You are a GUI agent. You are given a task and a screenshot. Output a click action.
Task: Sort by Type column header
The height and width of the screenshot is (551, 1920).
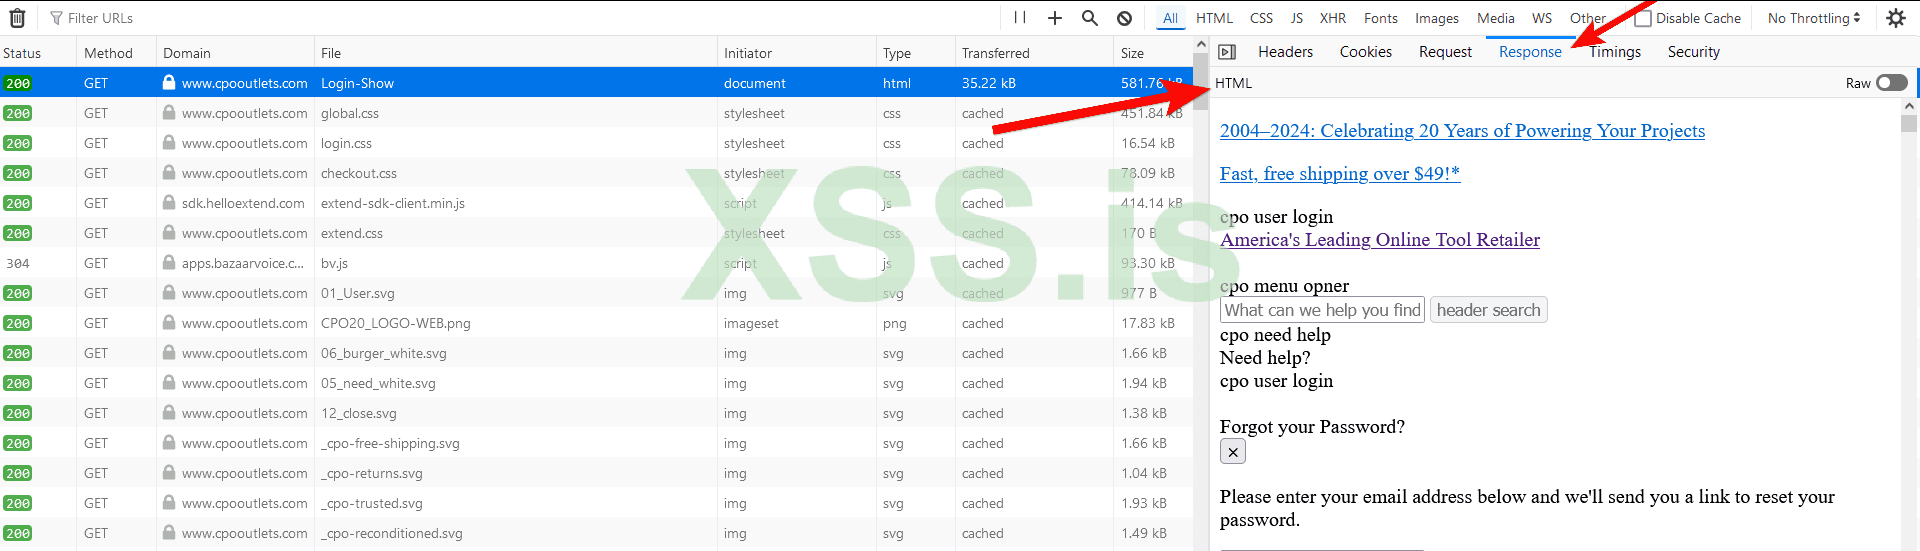pos(915,53)
